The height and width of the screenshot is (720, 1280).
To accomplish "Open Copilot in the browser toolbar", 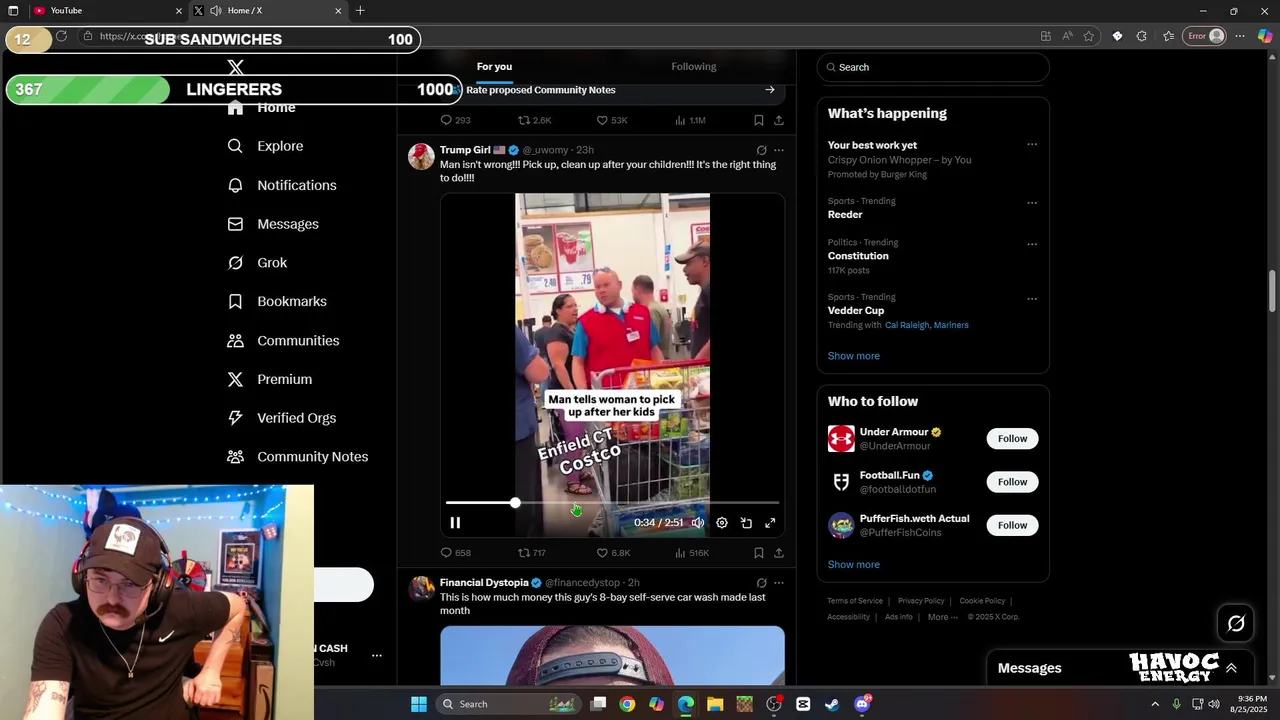I will click(x=1265, y=36).
